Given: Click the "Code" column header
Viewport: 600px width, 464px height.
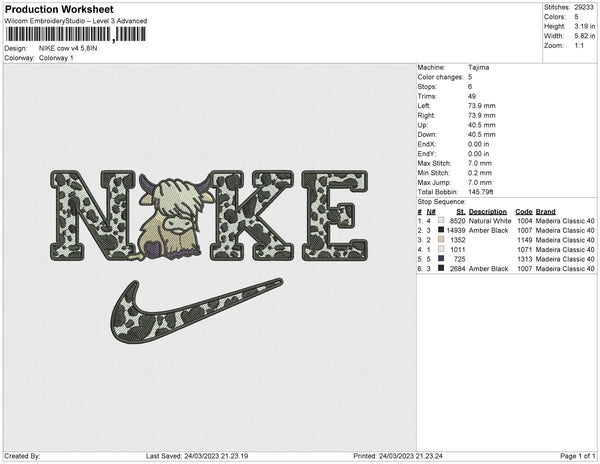Looking at the screenshot, I should pyautogui.click(x=524, y=212).
